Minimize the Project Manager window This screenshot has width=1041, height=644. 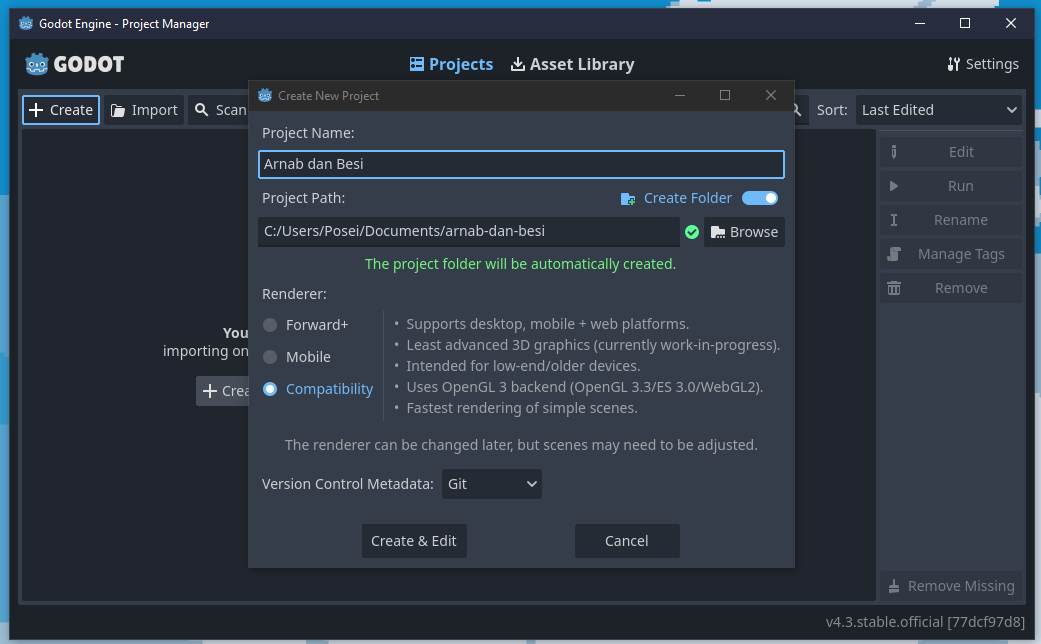920,24
